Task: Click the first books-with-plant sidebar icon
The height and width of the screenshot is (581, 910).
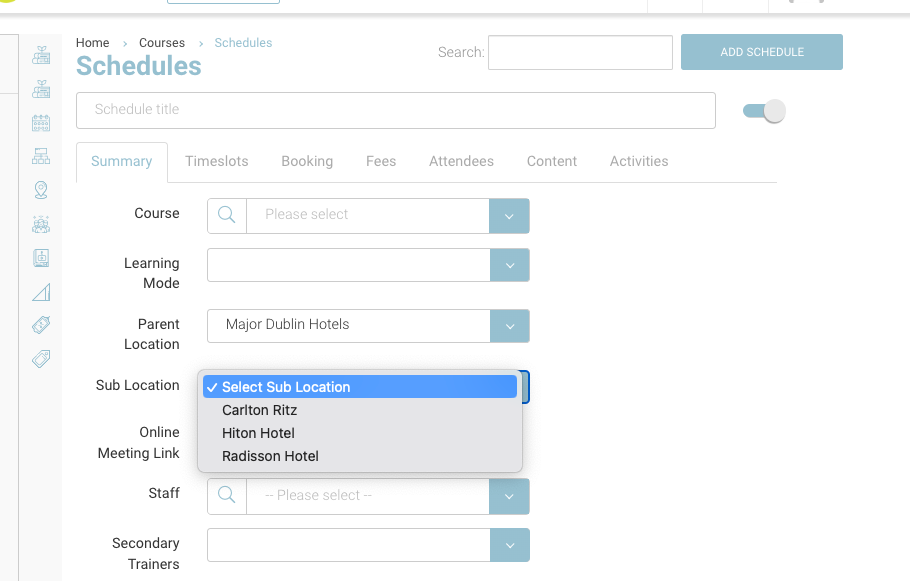Action: point(41,55)
